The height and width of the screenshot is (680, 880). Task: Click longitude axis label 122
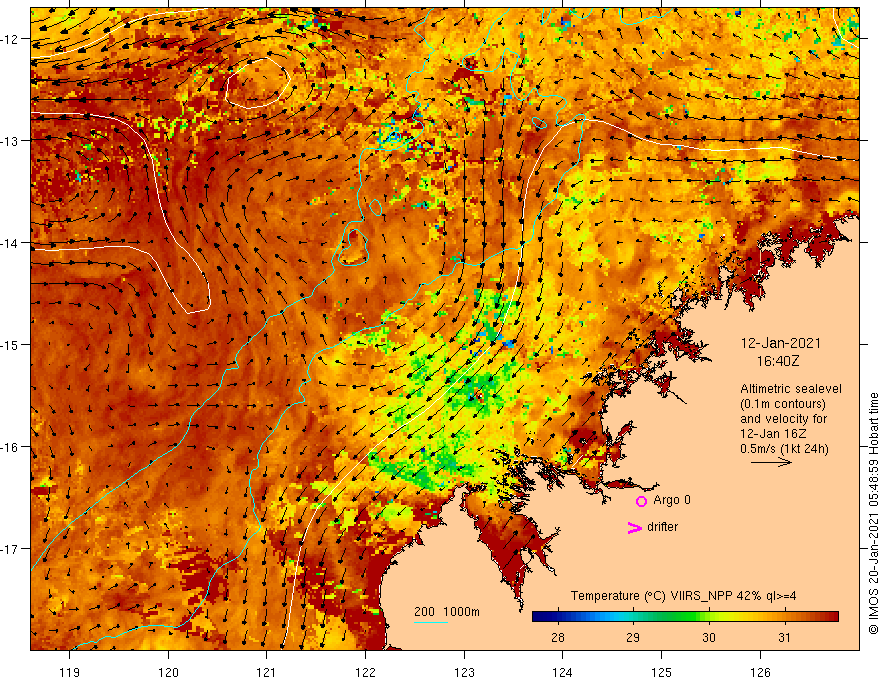pos(365,672)
